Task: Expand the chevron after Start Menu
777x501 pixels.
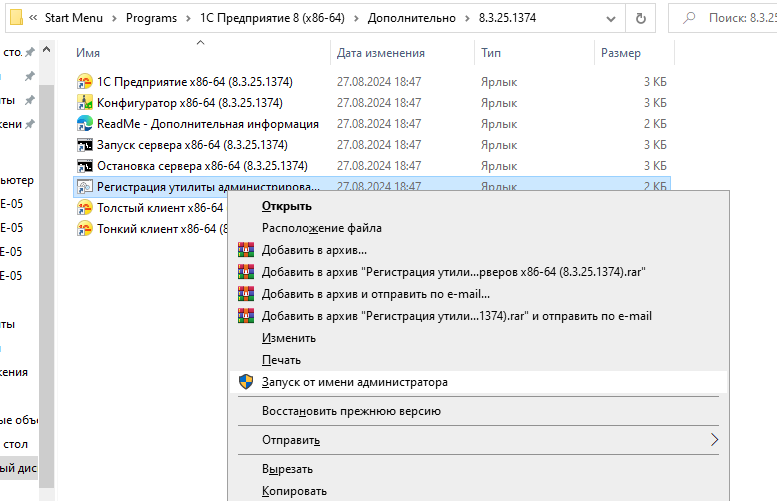Action: click(x=114, y=18)
